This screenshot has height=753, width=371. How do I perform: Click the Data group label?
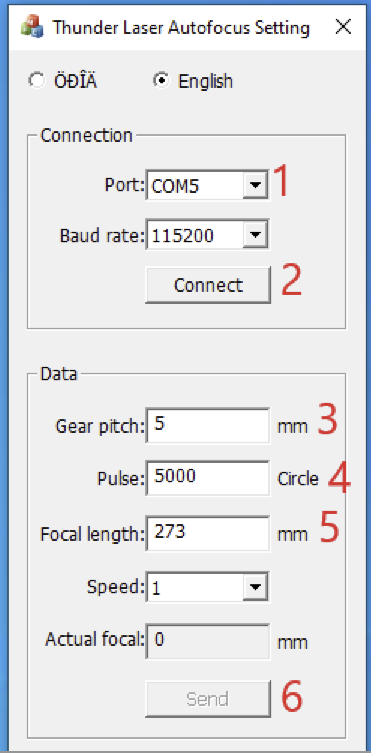coord(59,373)
